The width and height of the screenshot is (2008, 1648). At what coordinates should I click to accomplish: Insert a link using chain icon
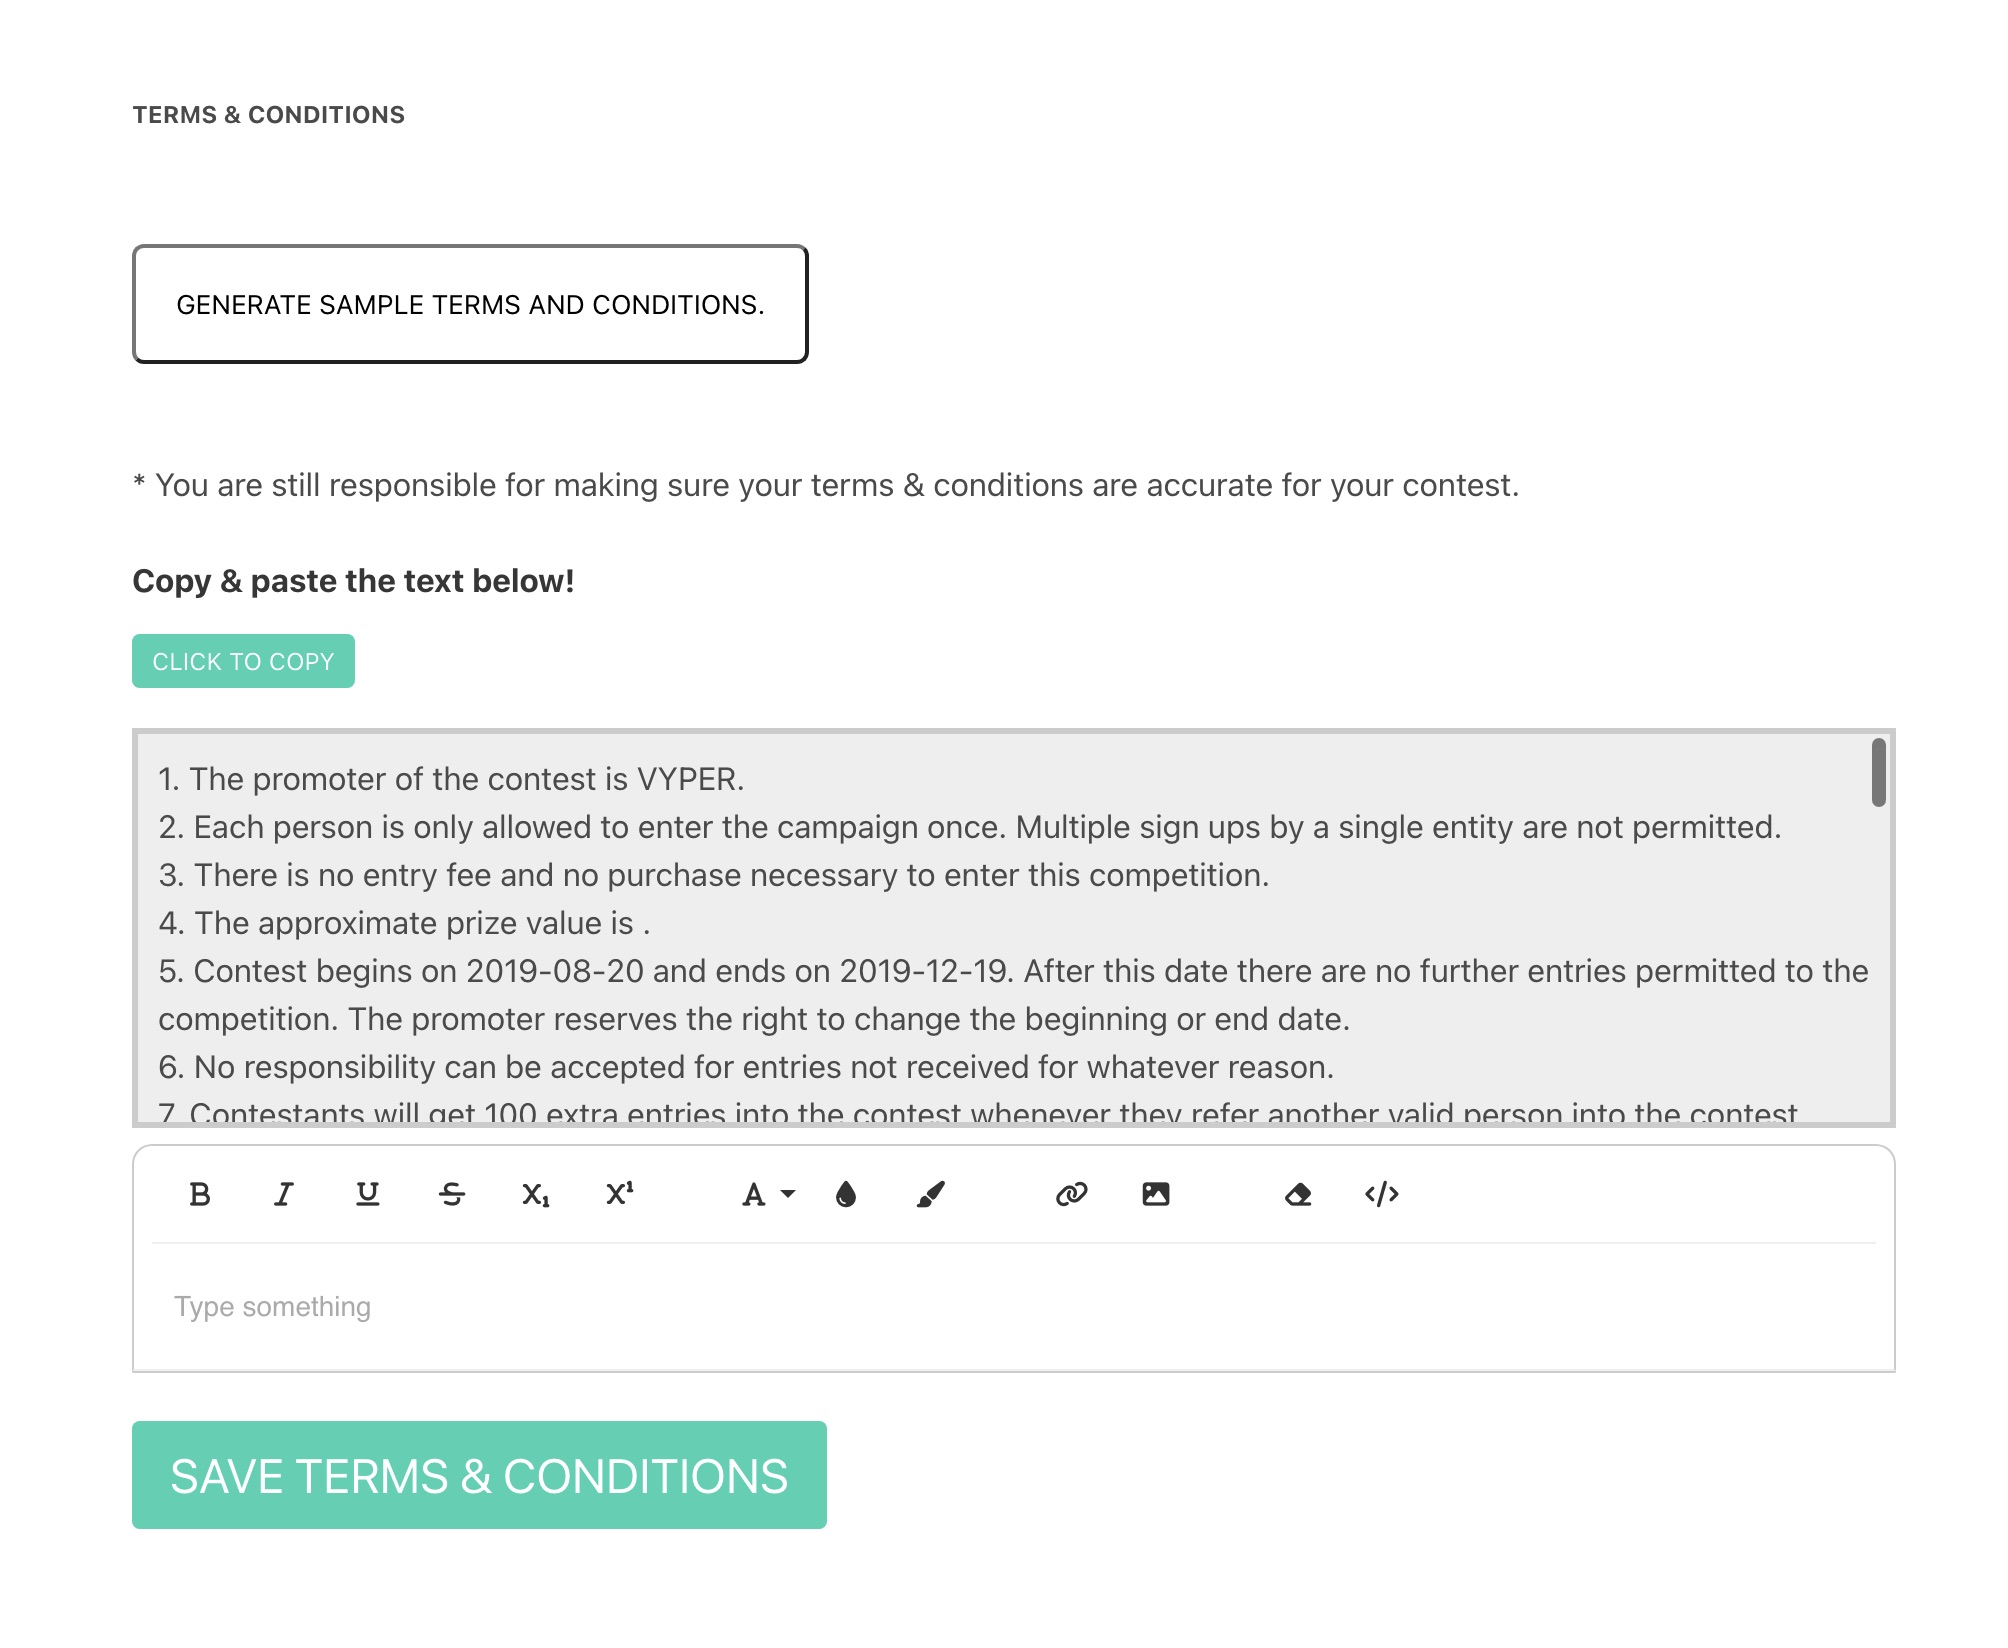(x=1072, y=1194)
